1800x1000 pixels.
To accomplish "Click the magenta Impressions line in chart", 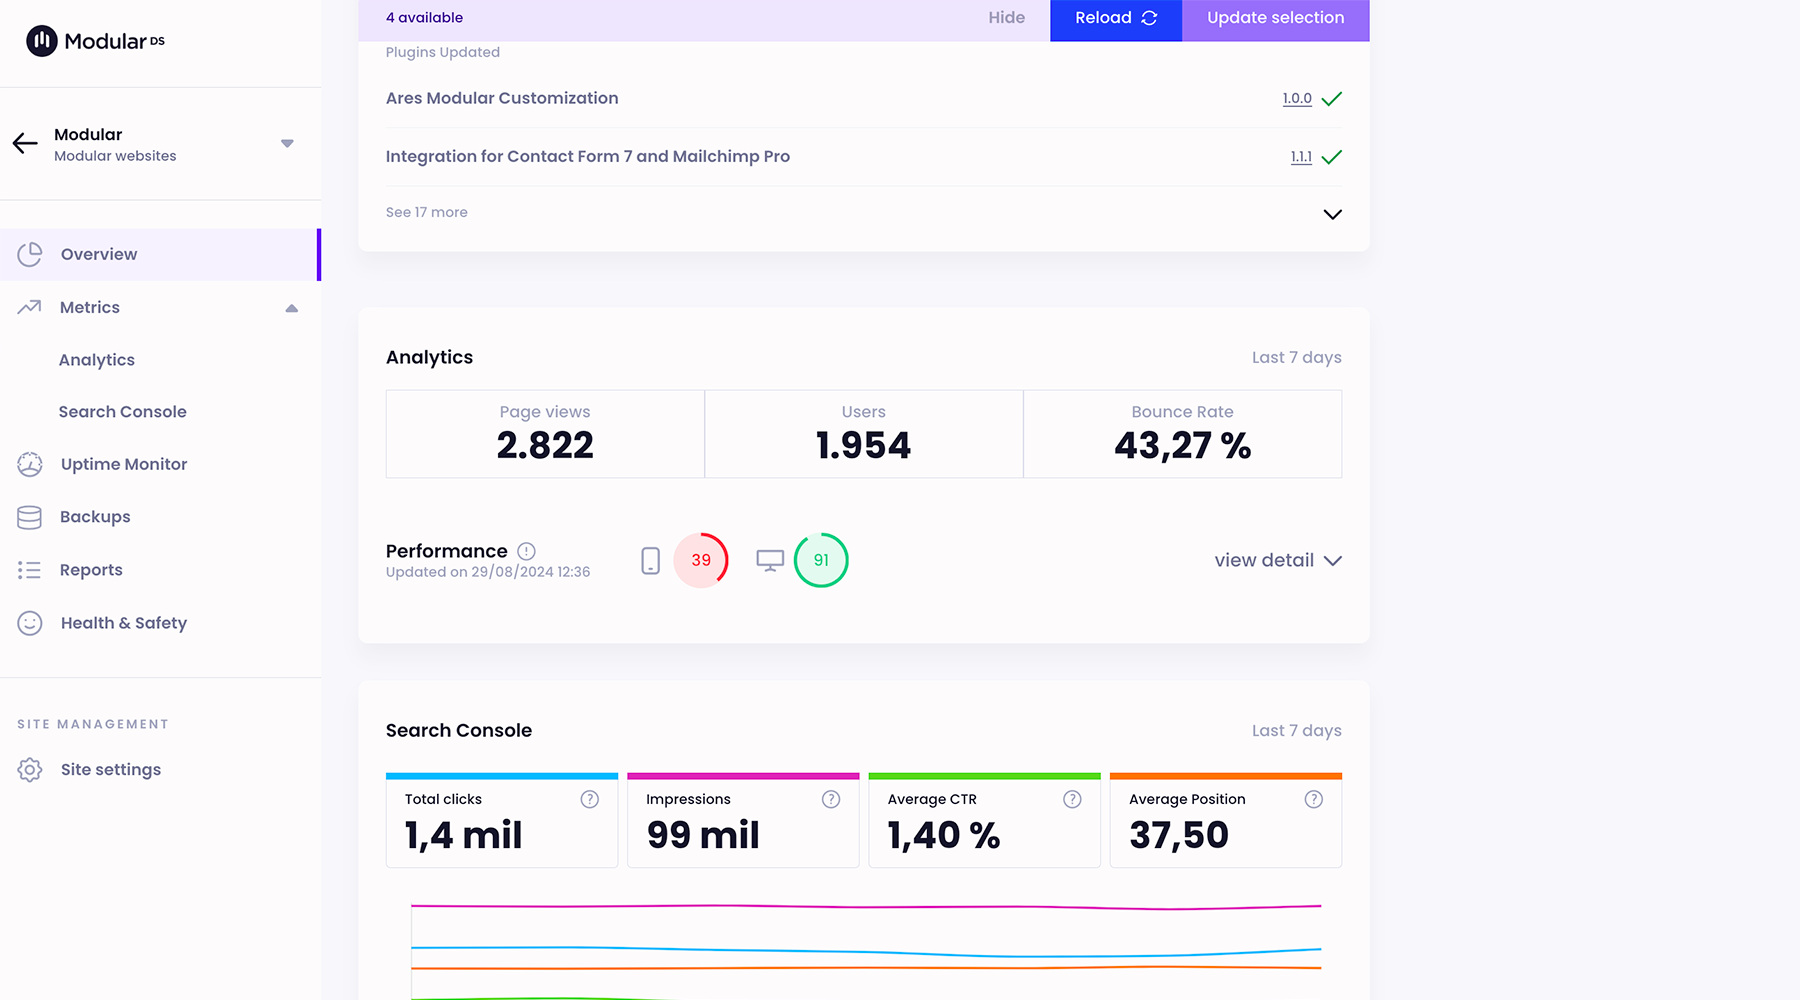I will (866, 907).
